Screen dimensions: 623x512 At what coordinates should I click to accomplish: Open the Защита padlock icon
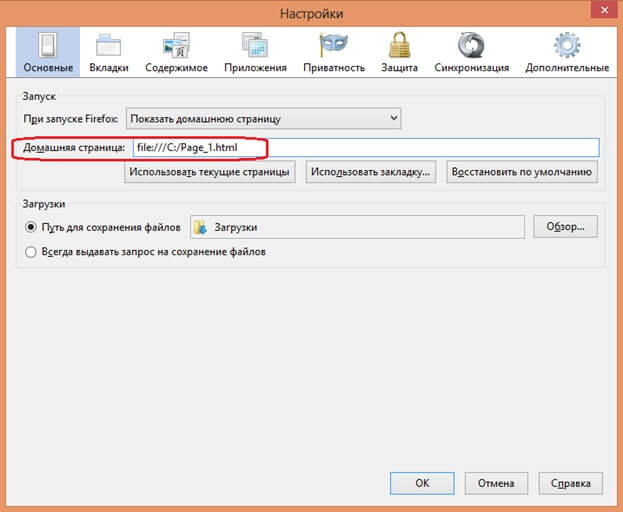coord(399,45)
